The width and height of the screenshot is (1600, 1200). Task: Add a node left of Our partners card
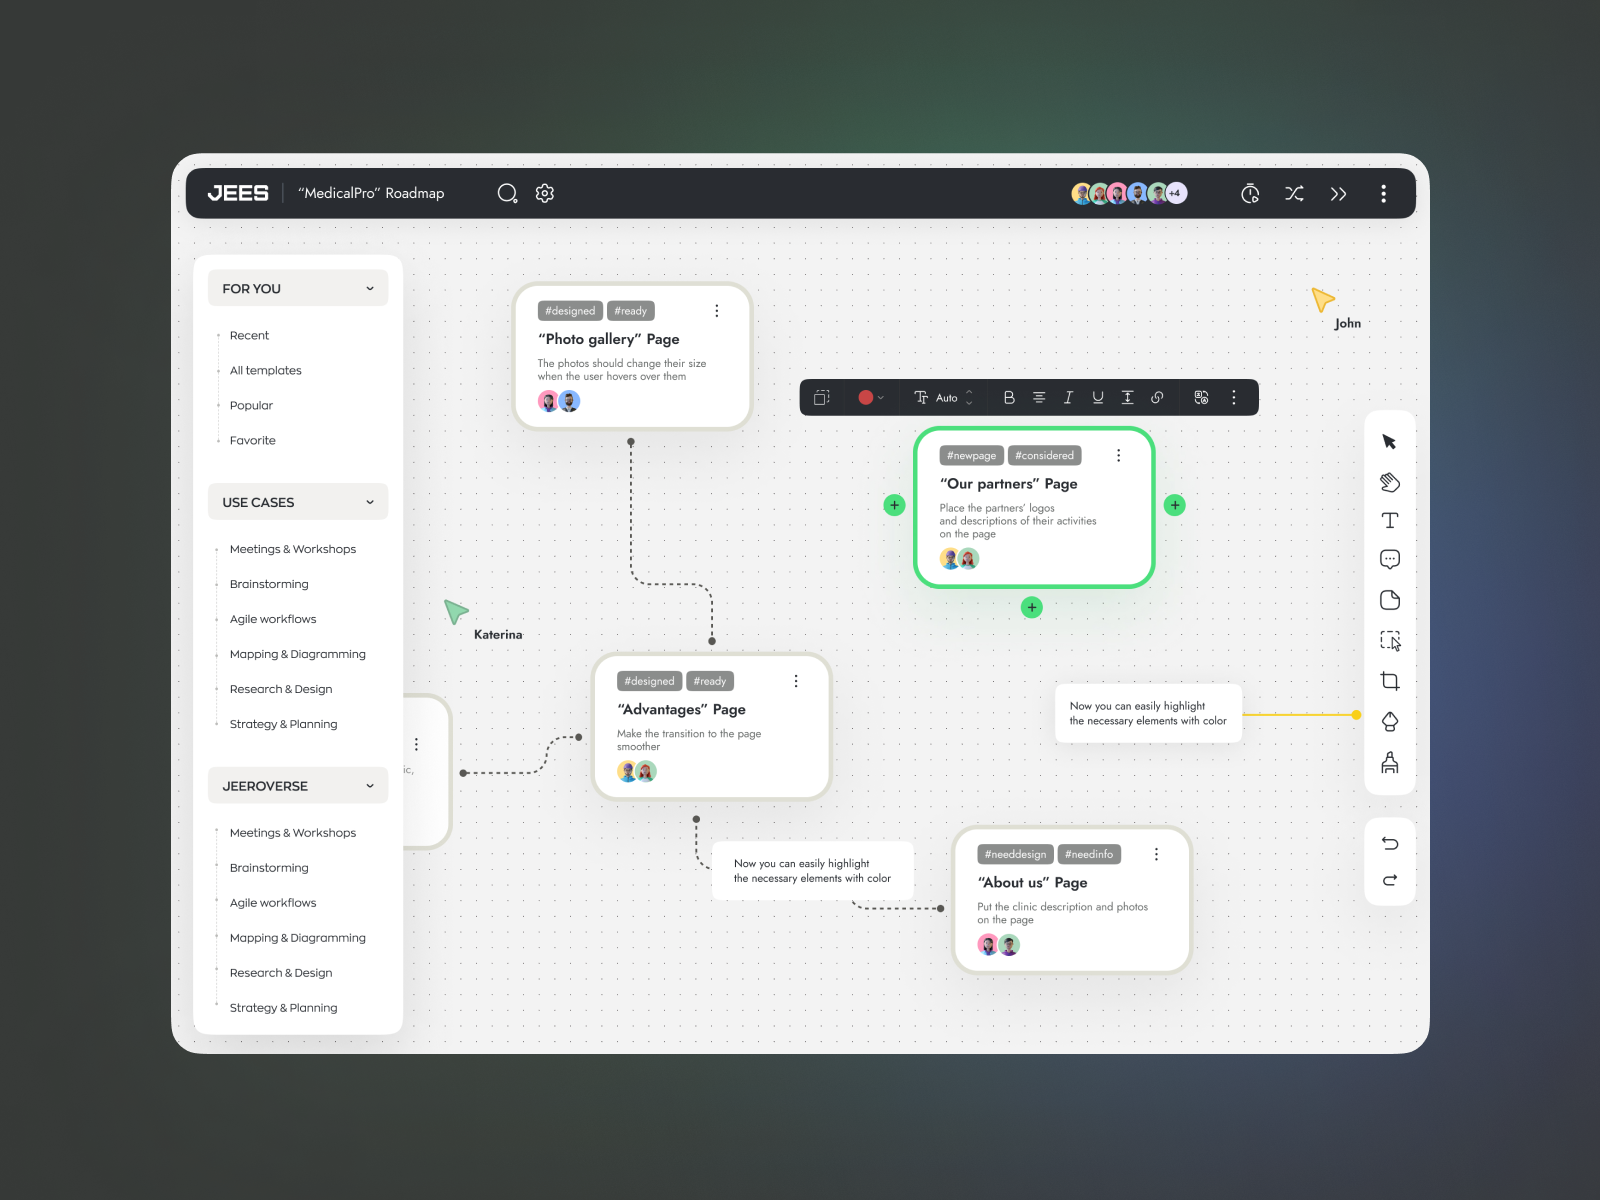point(894,505)
